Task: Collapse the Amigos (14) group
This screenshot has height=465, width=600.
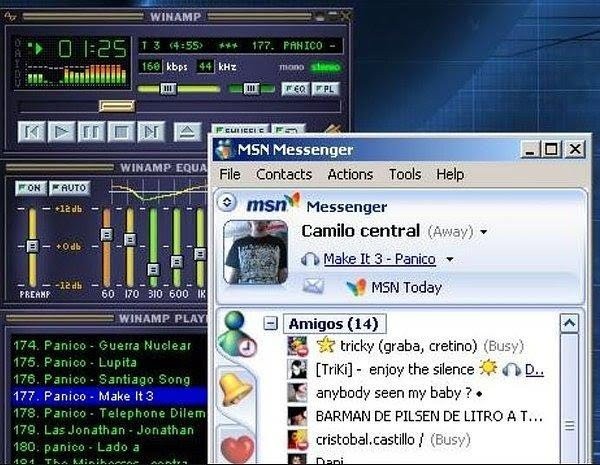Action: (x=270, y=323)
